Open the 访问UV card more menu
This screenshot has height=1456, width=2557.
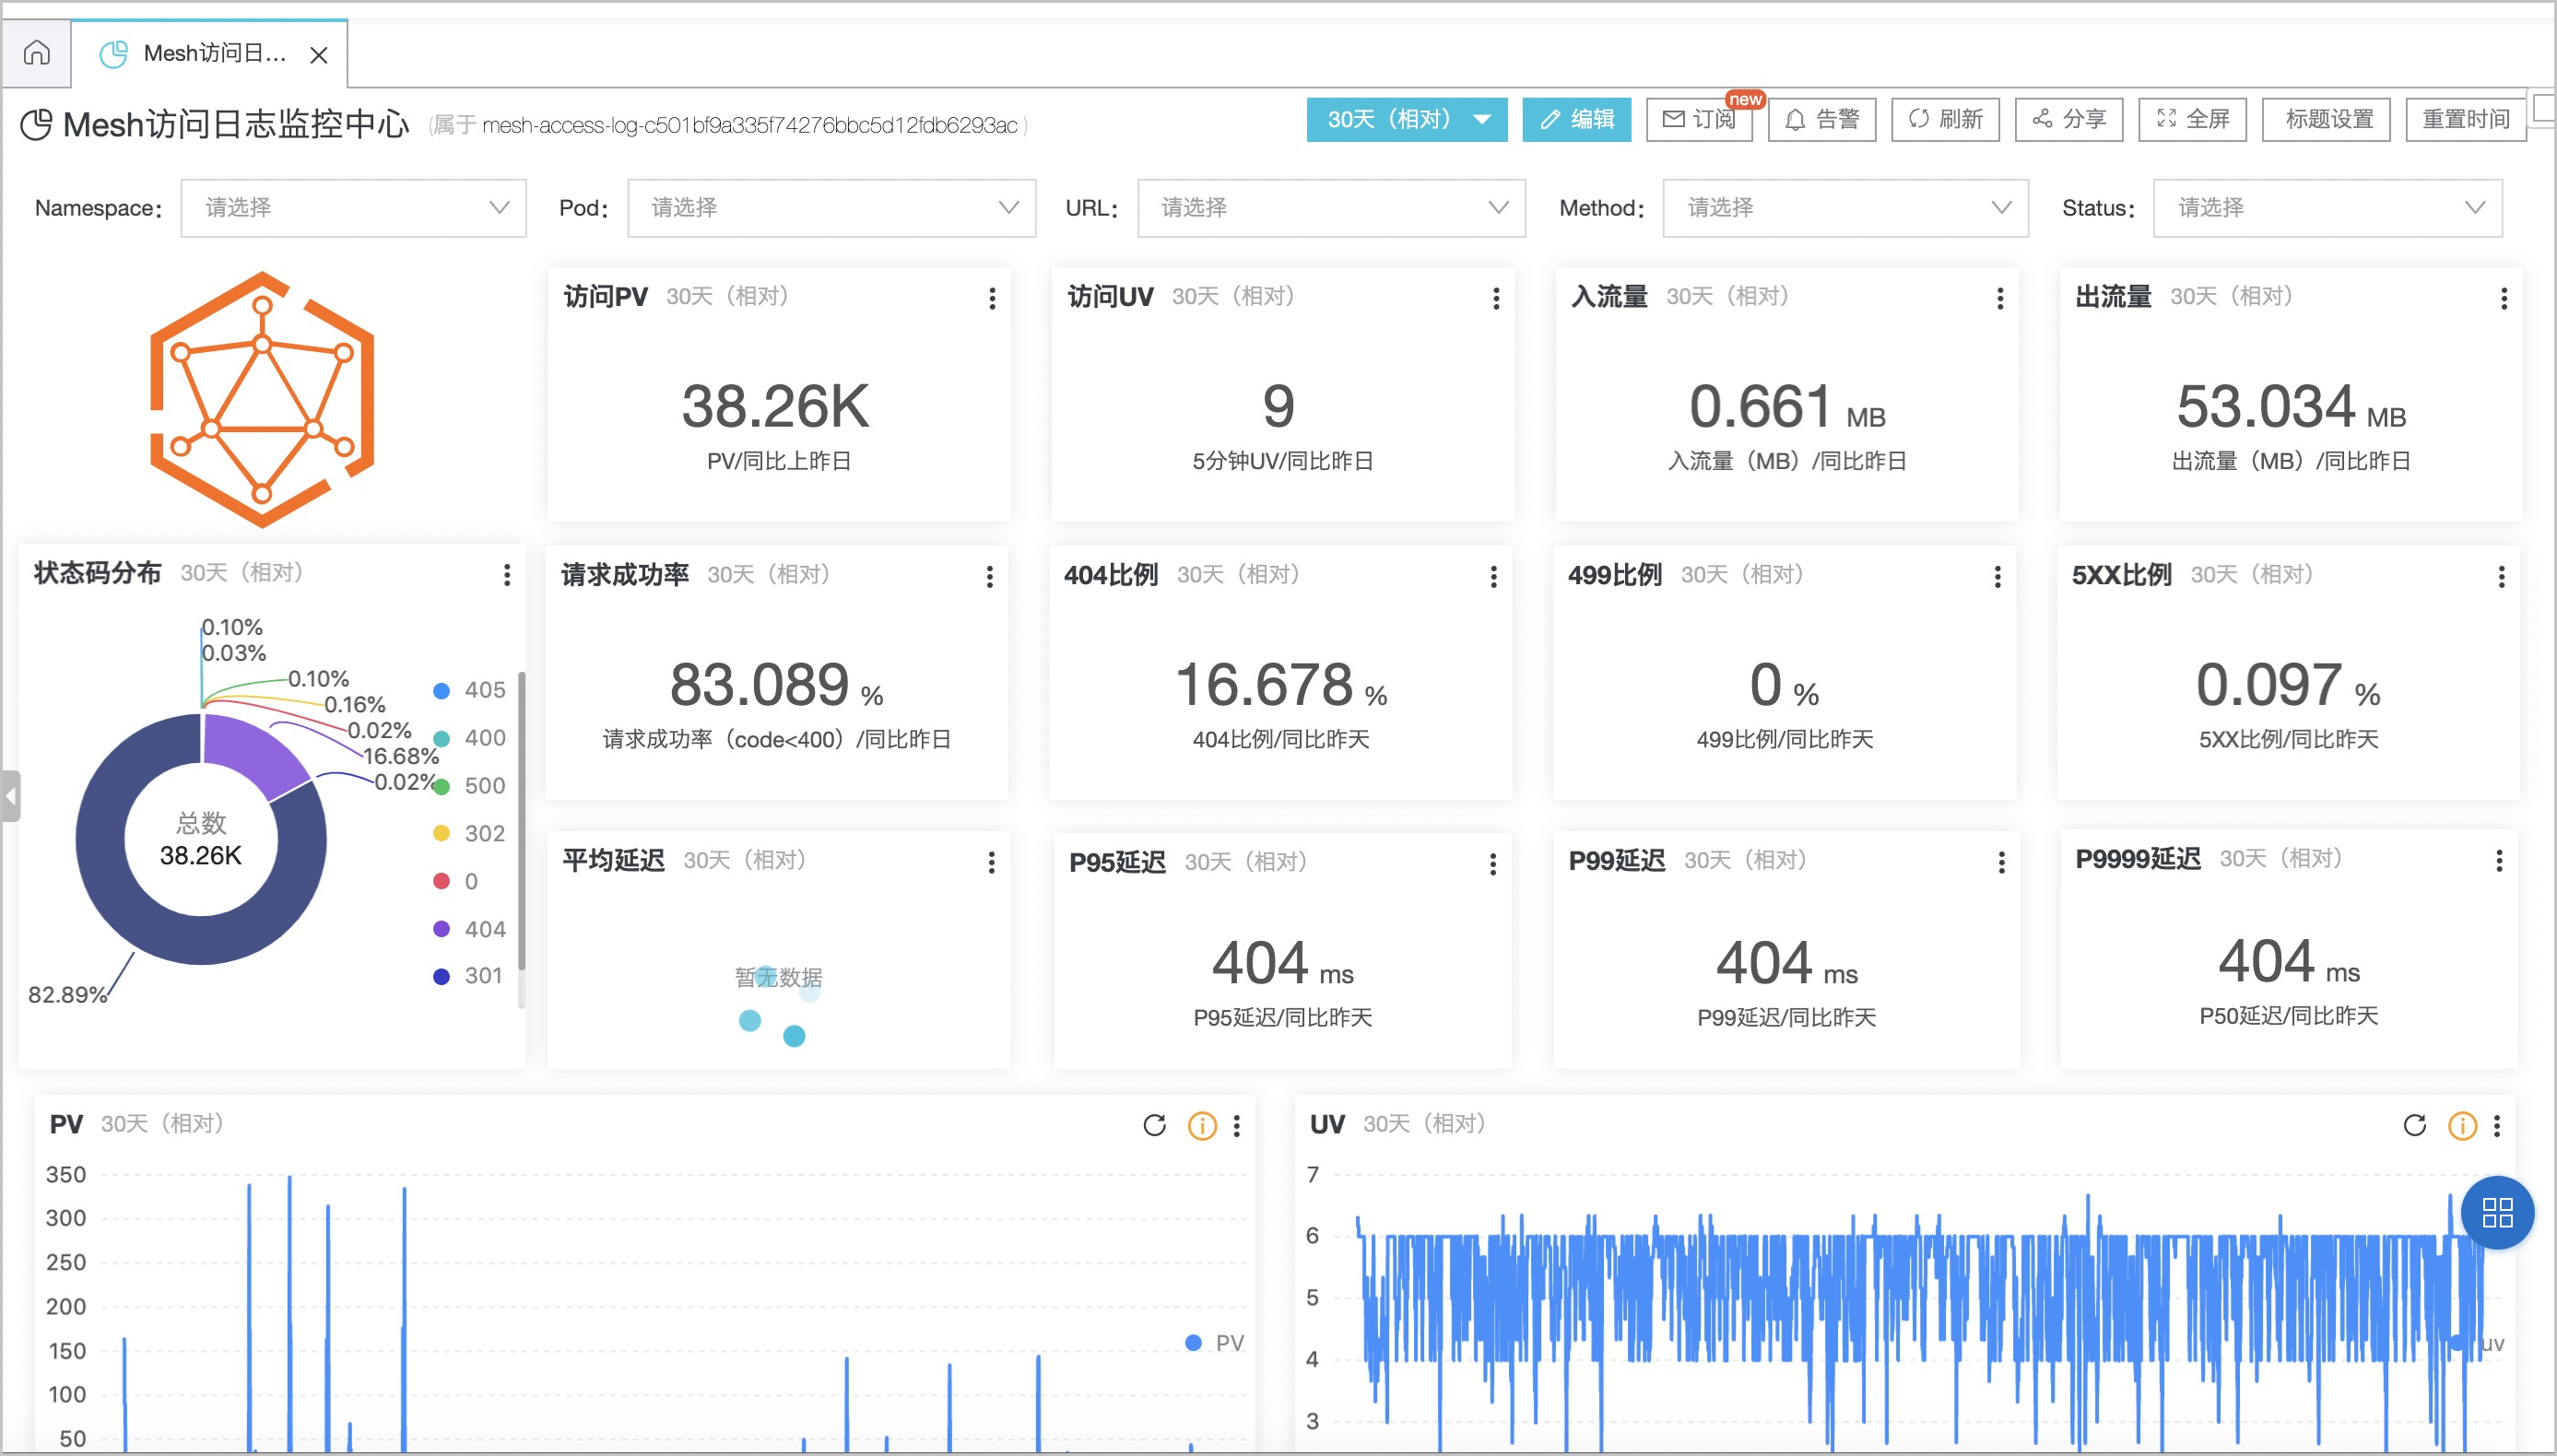(1496, 298)
